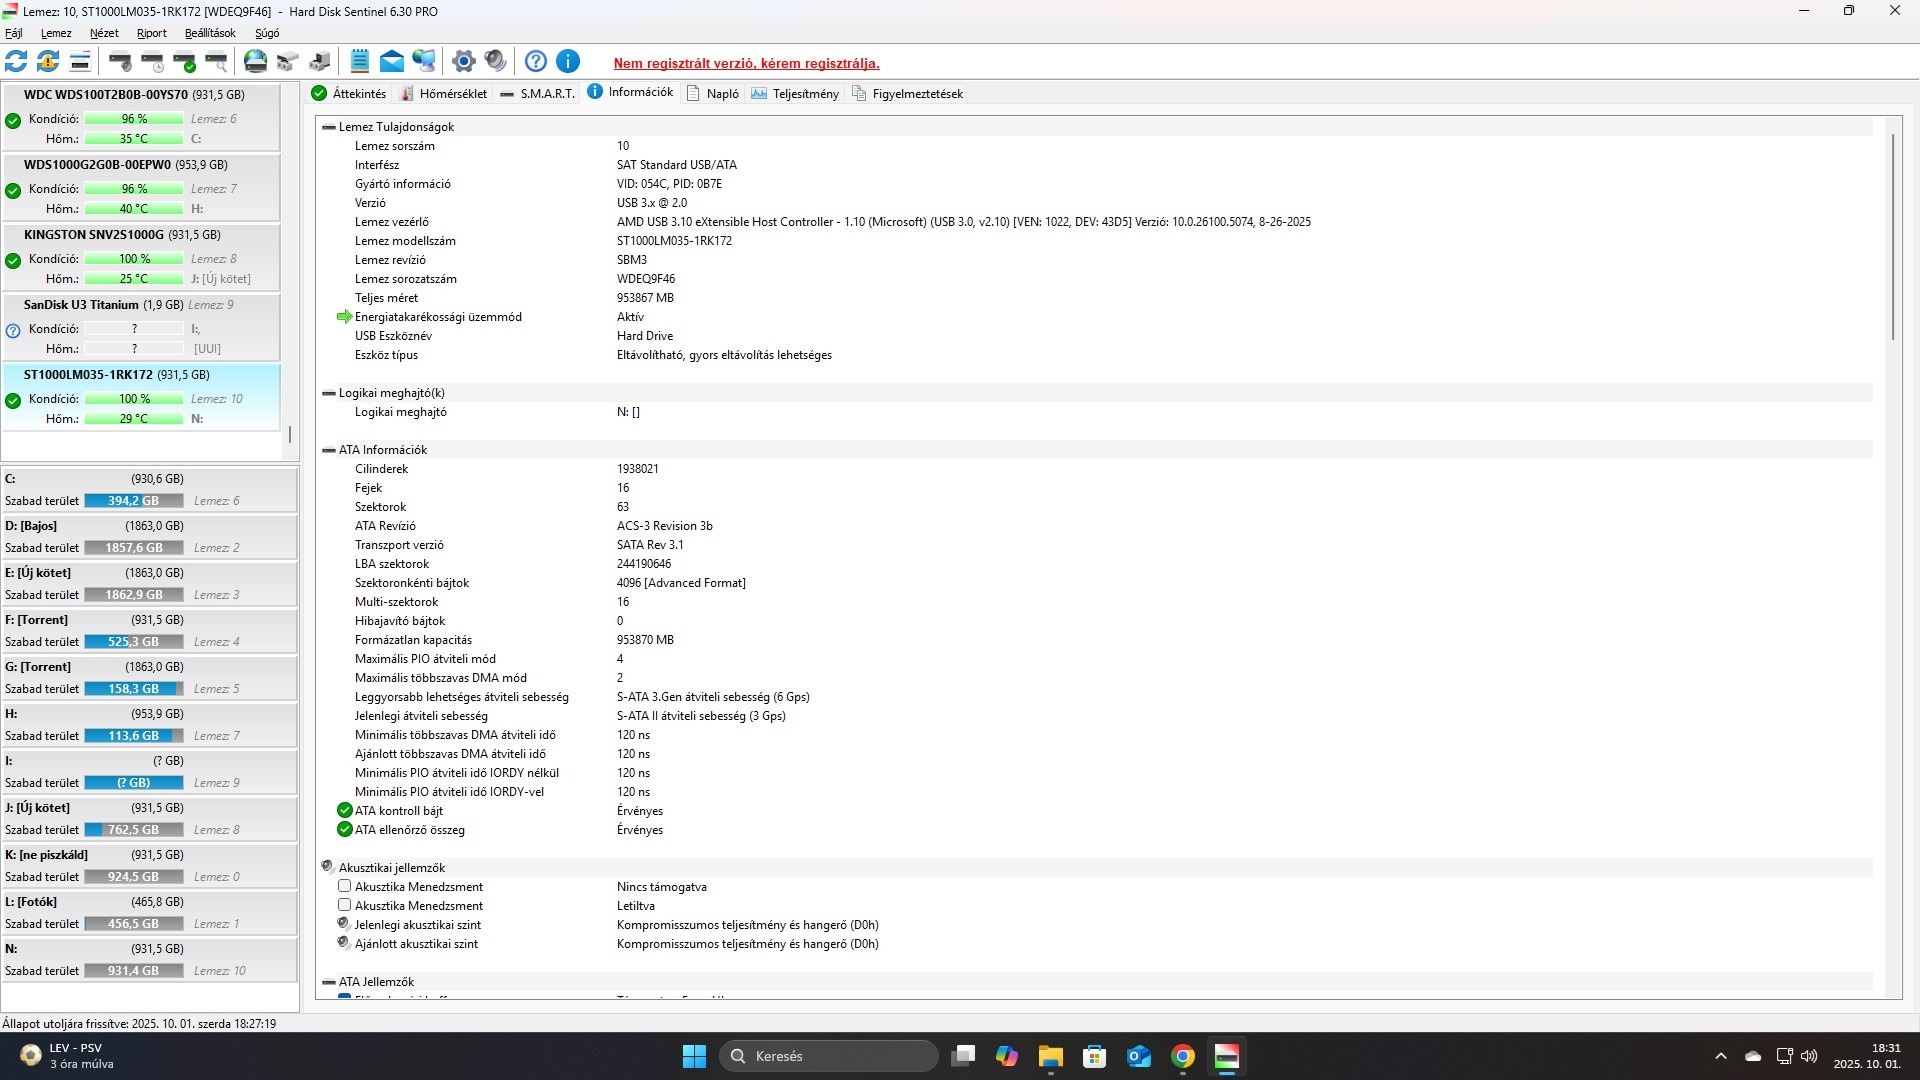Open the Riport menu
Viewport: 1920px width, 1080px height.
tap(152, 33)
